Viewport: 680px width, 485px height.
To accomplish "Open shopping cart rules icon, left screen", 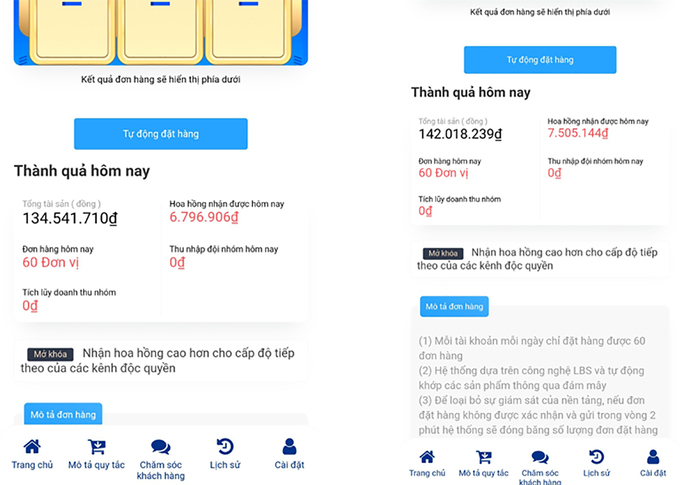I will [x=96, y=446].
